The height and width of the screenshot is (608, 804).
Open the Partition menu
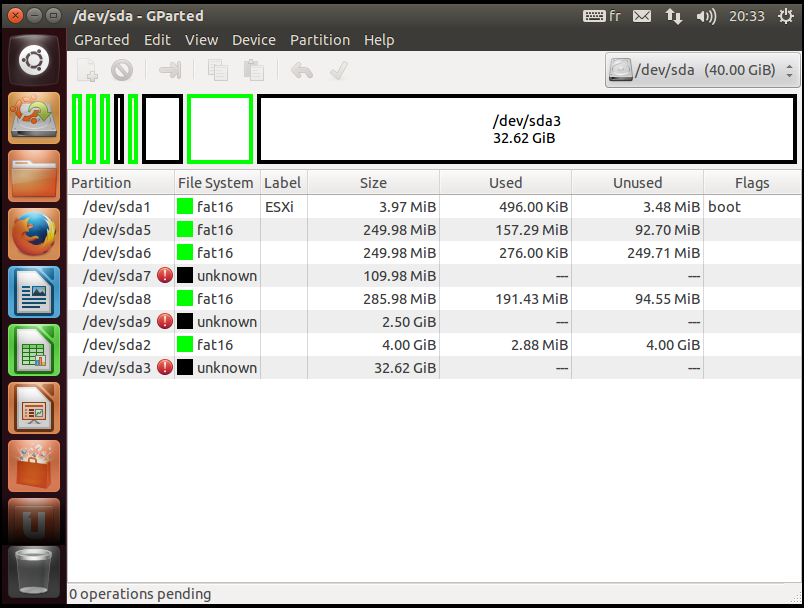(x=320, y=40)
